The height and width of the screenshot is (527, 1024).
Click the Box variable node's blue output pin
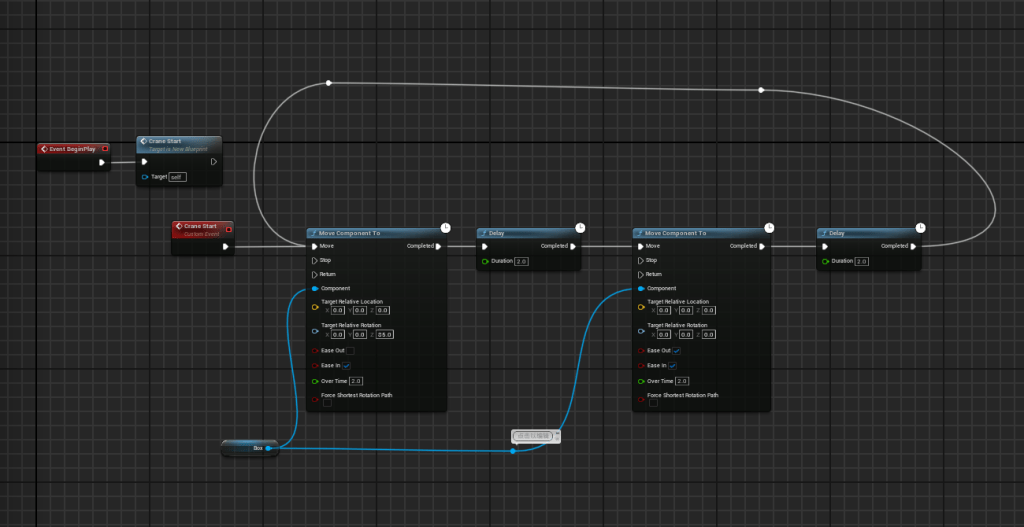coord(268,449)
